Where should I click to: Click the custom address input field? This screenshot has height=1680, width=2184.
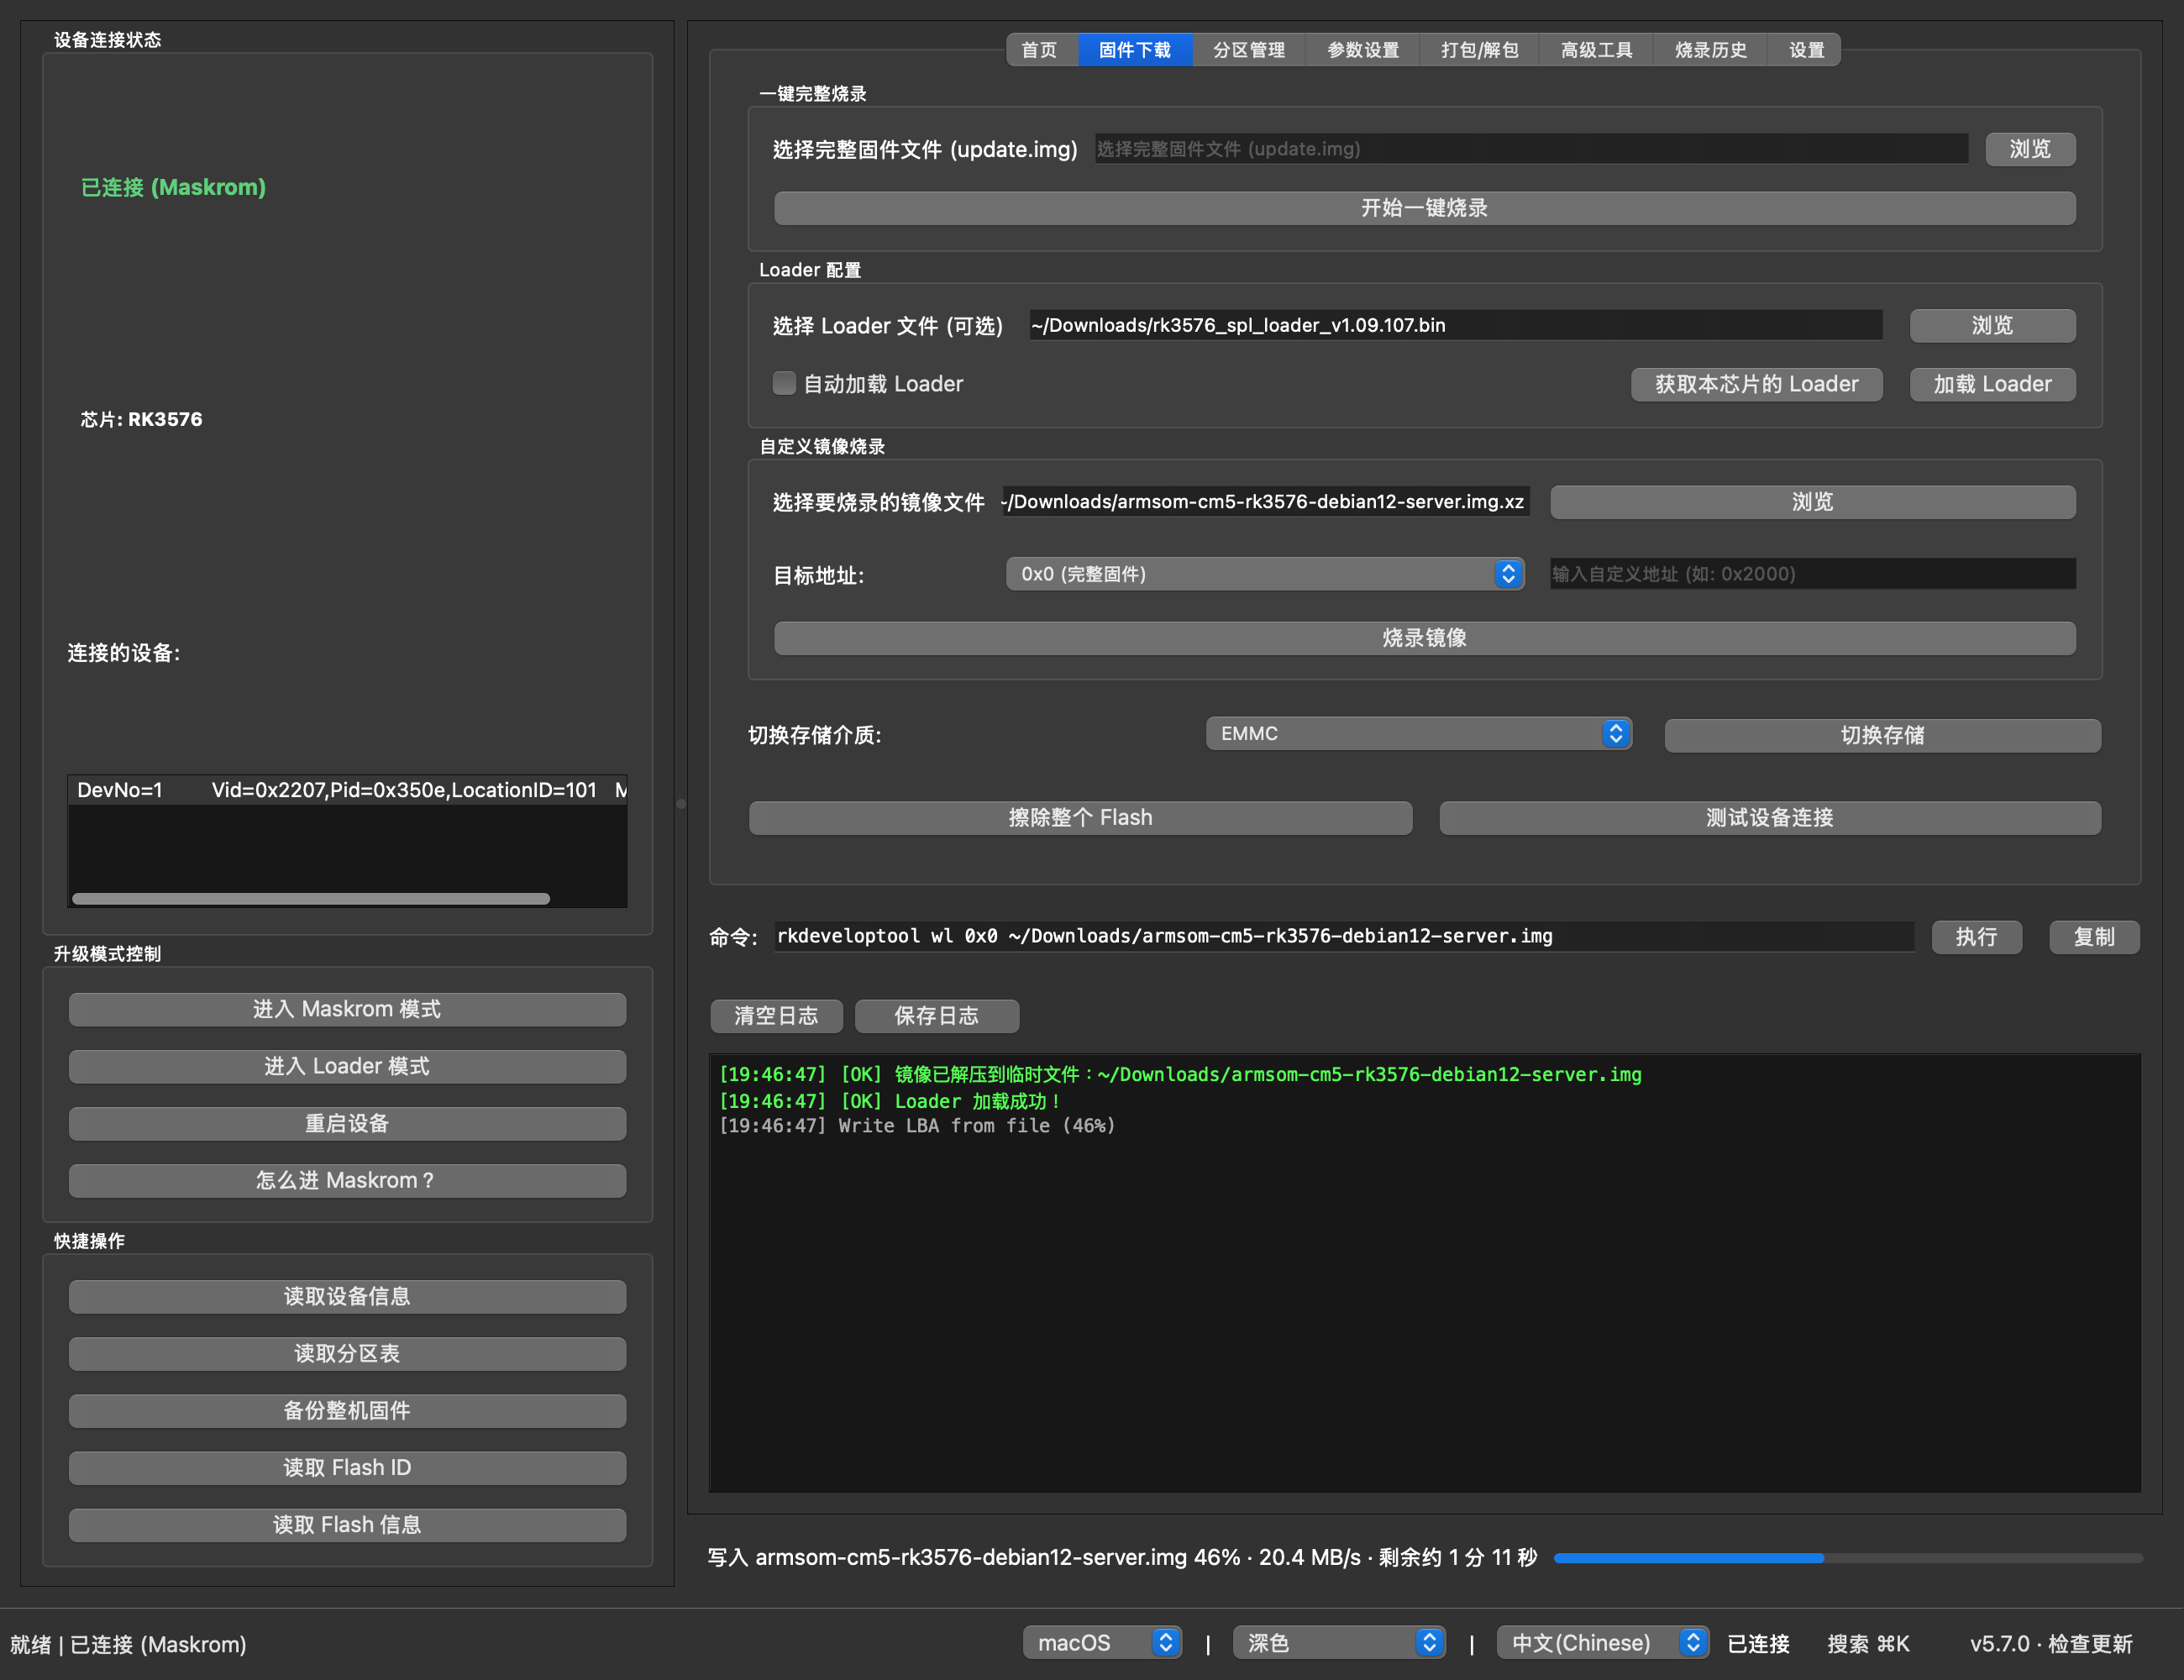(1813, 574)
